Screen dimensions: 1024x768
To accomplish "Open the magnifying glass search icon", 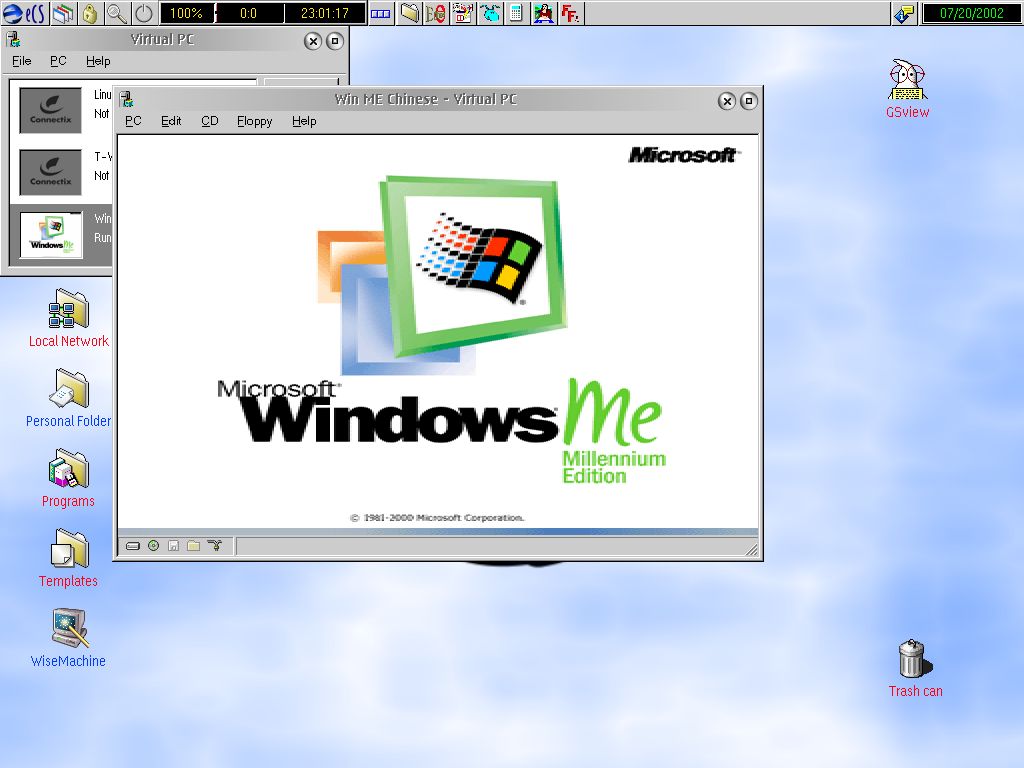I will click(117, 13).
